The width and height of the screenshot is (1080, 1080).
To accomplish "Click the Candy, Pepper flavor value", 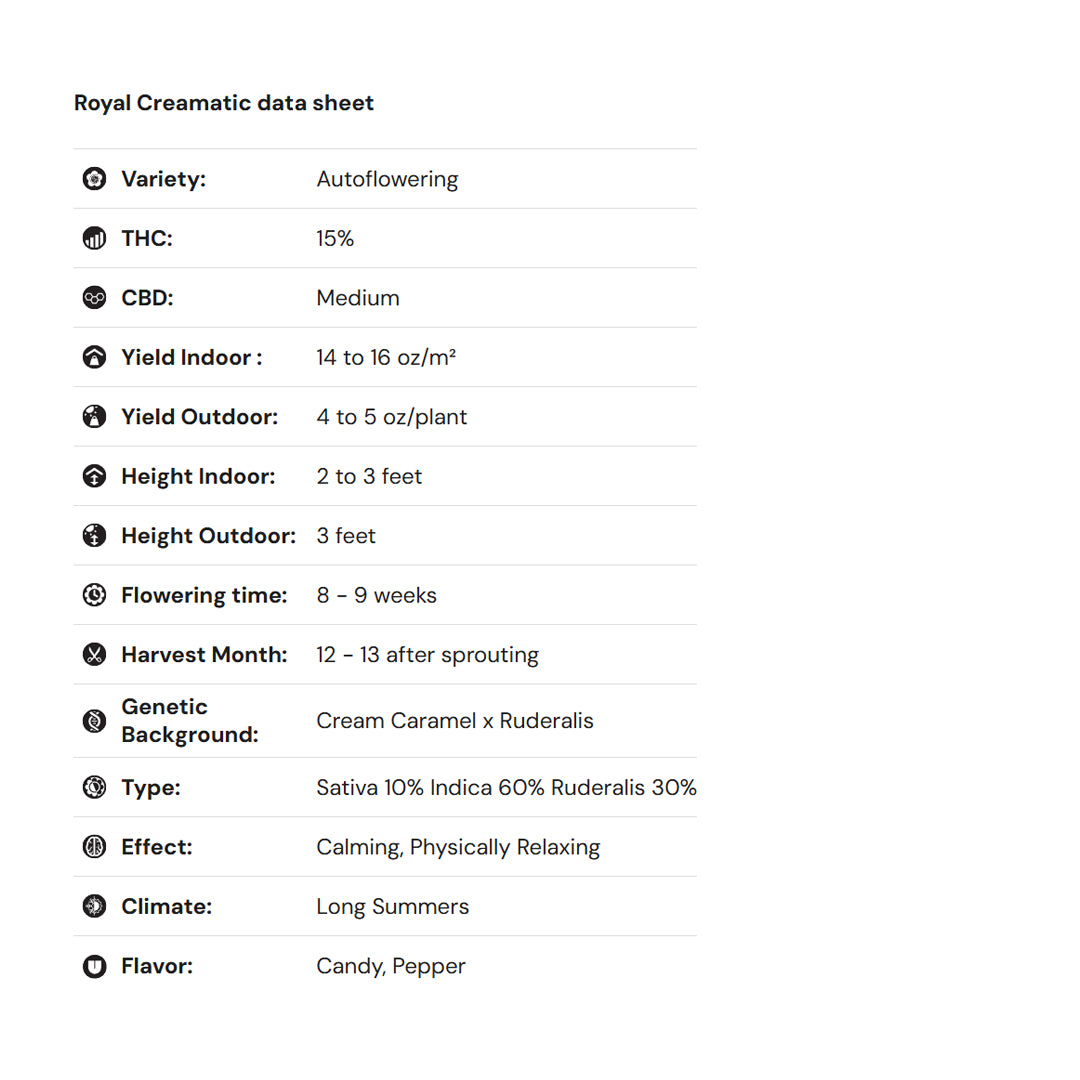I will (391, 966).
